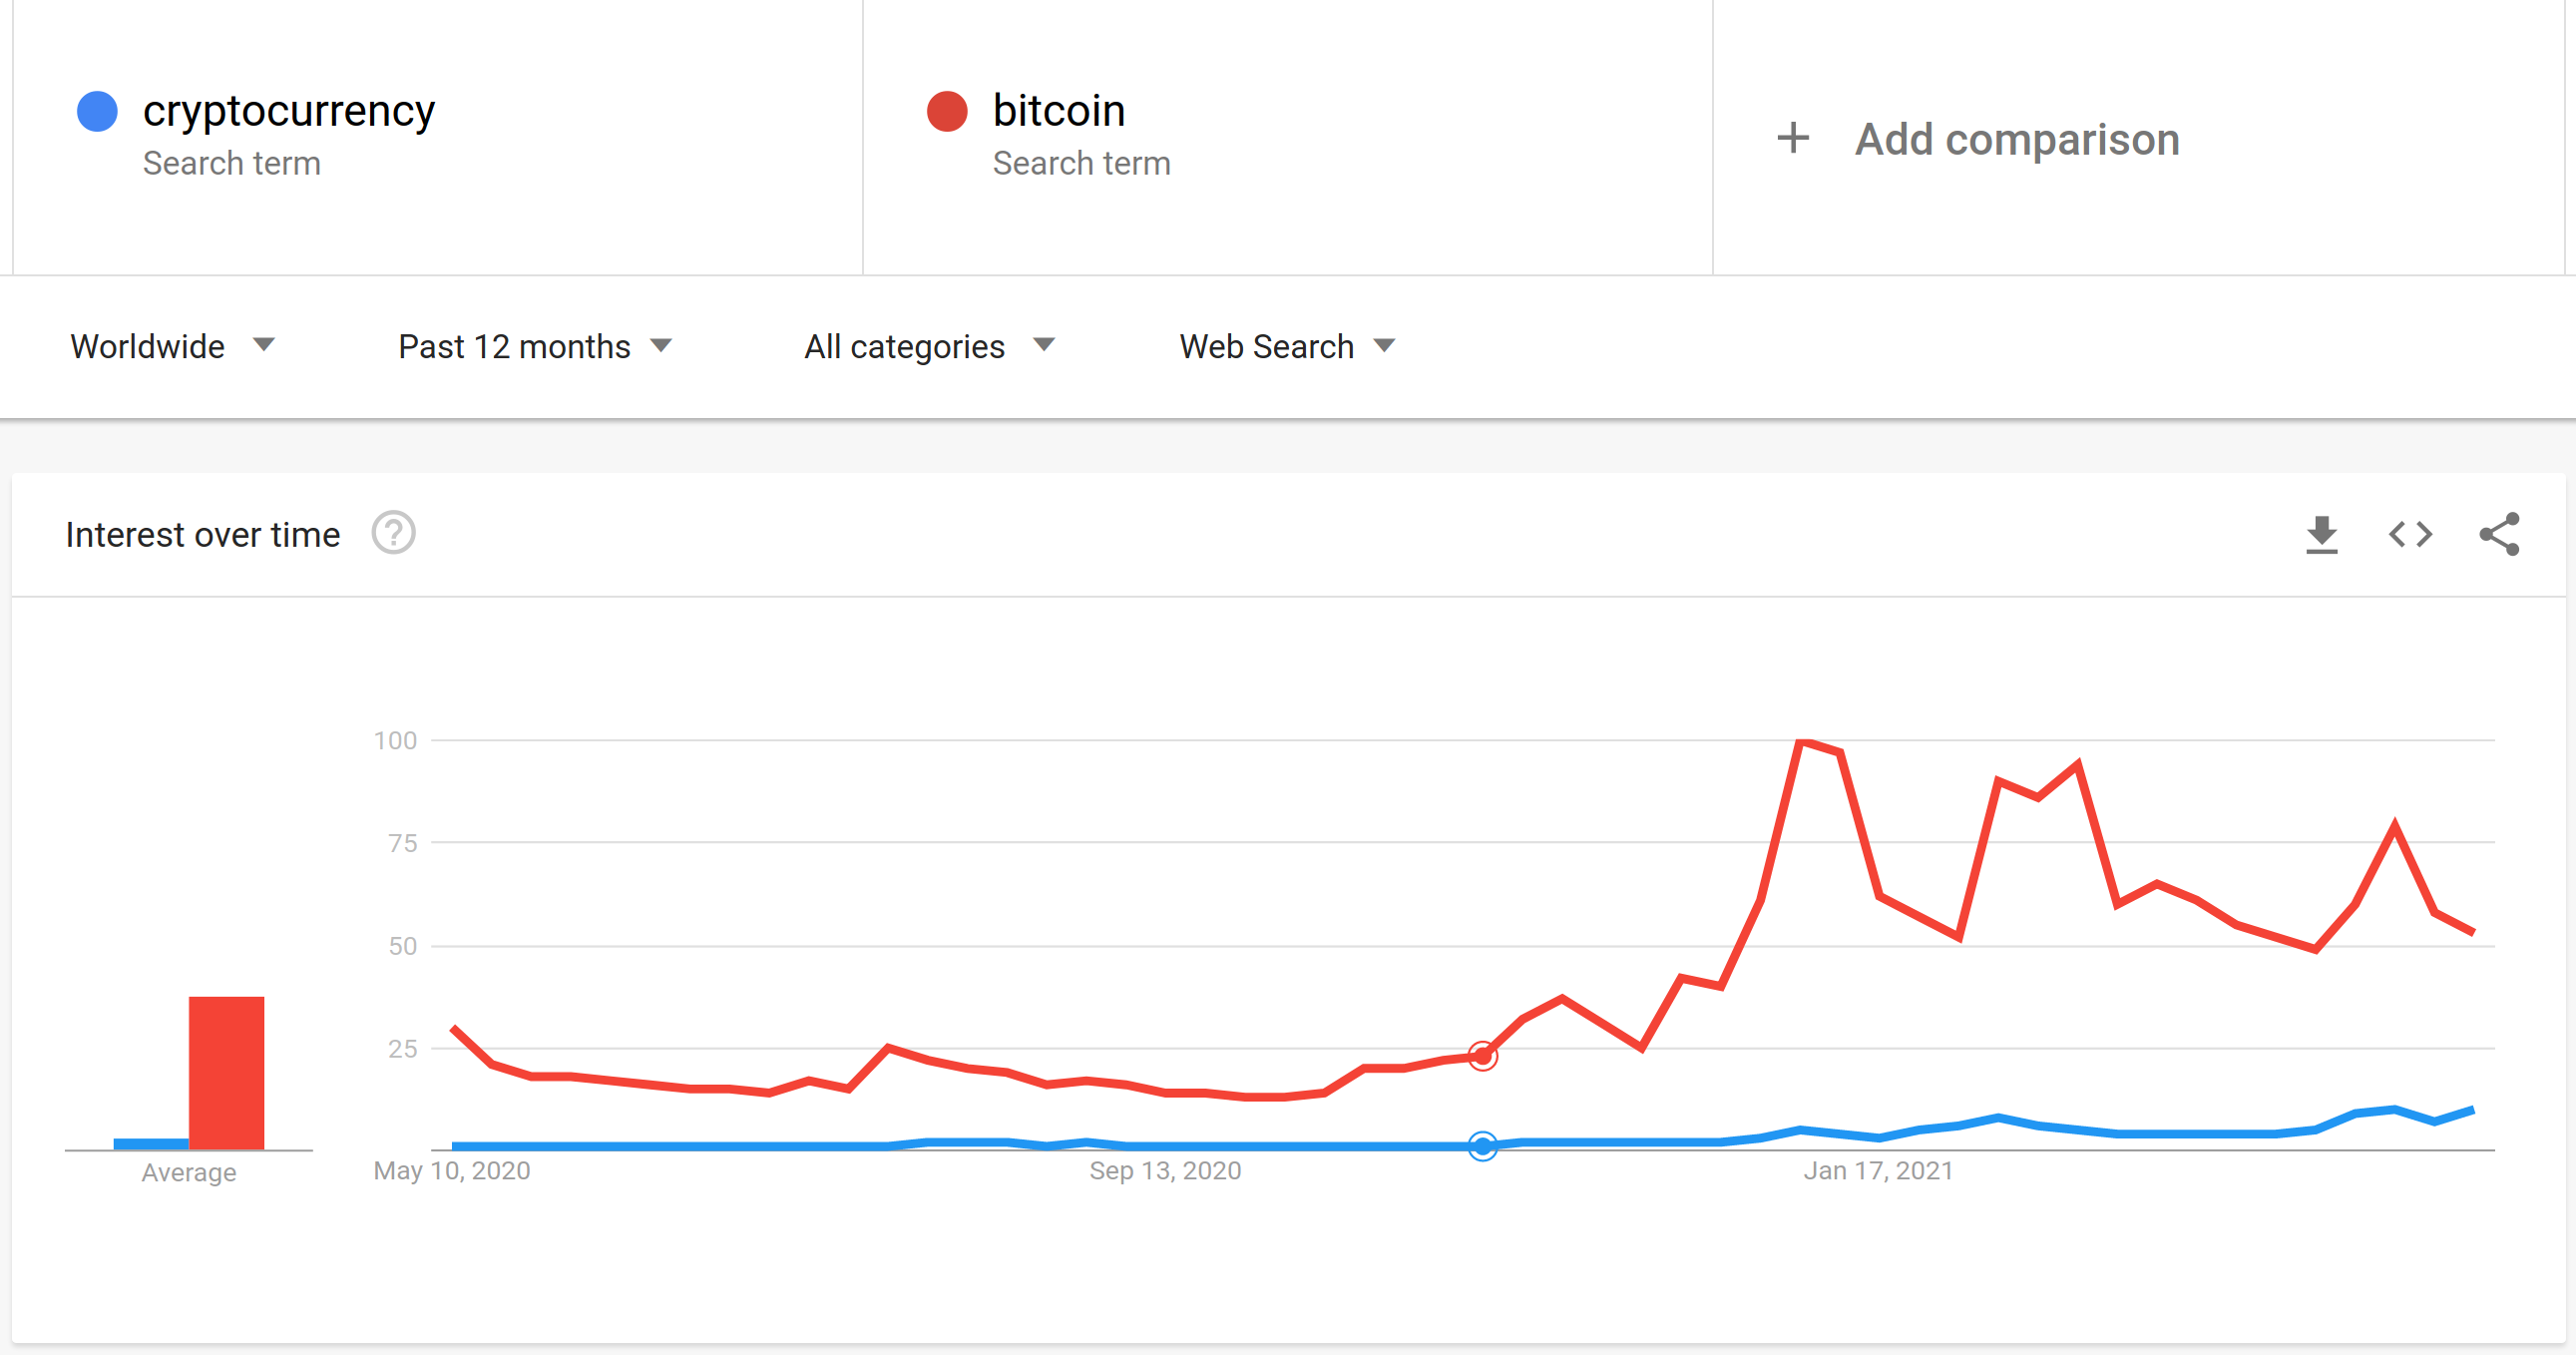Open the embed code for the trends chart
The image size is (2576, 1355).
[x=2410, y=534]
